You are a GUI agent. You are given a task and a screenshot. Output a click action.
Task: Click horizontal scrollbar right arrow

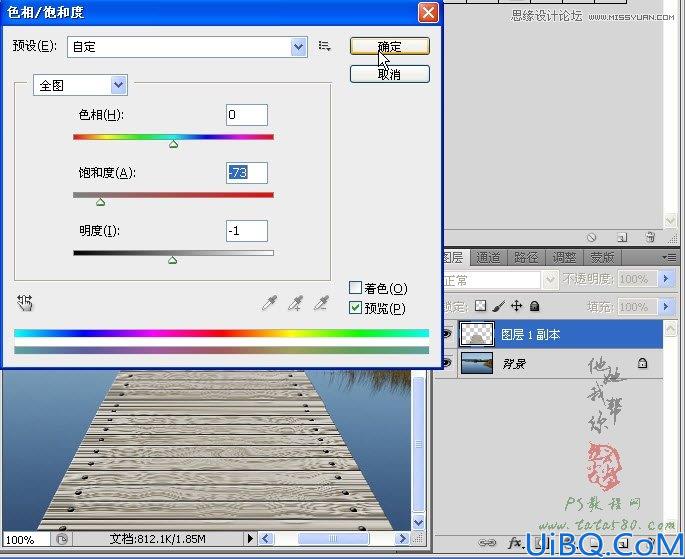(x=402, y=538)
